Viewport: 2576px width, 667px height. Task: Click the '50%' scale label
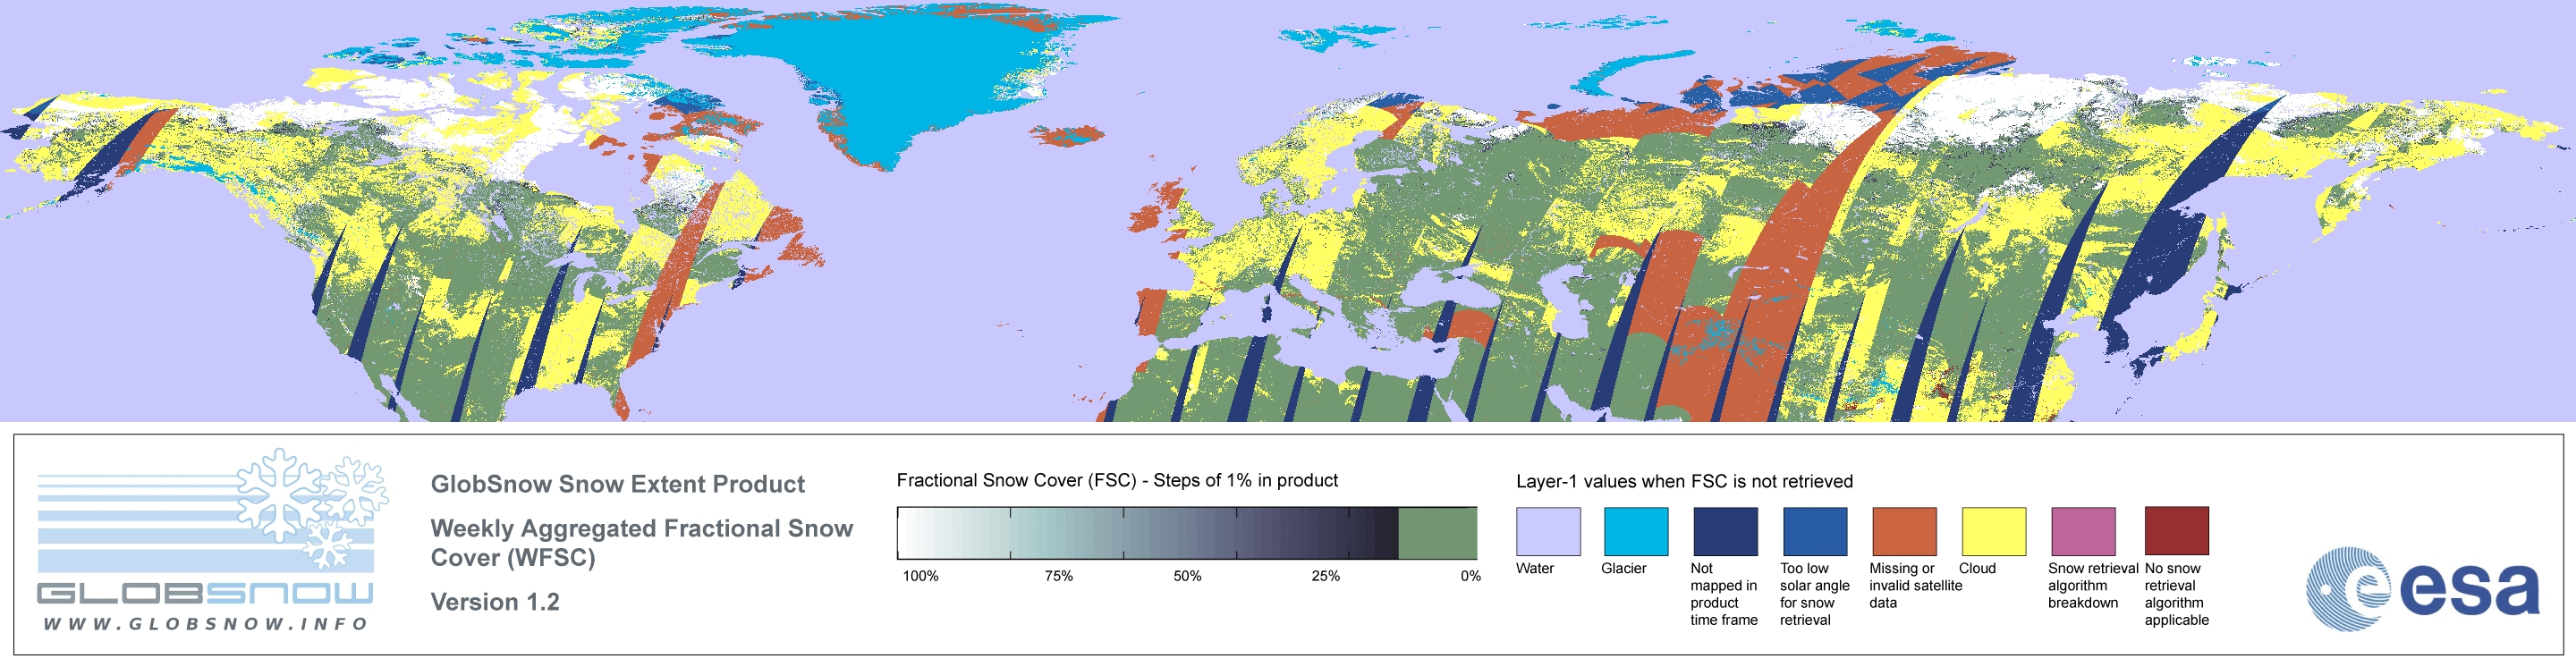tap(1187, 576)
